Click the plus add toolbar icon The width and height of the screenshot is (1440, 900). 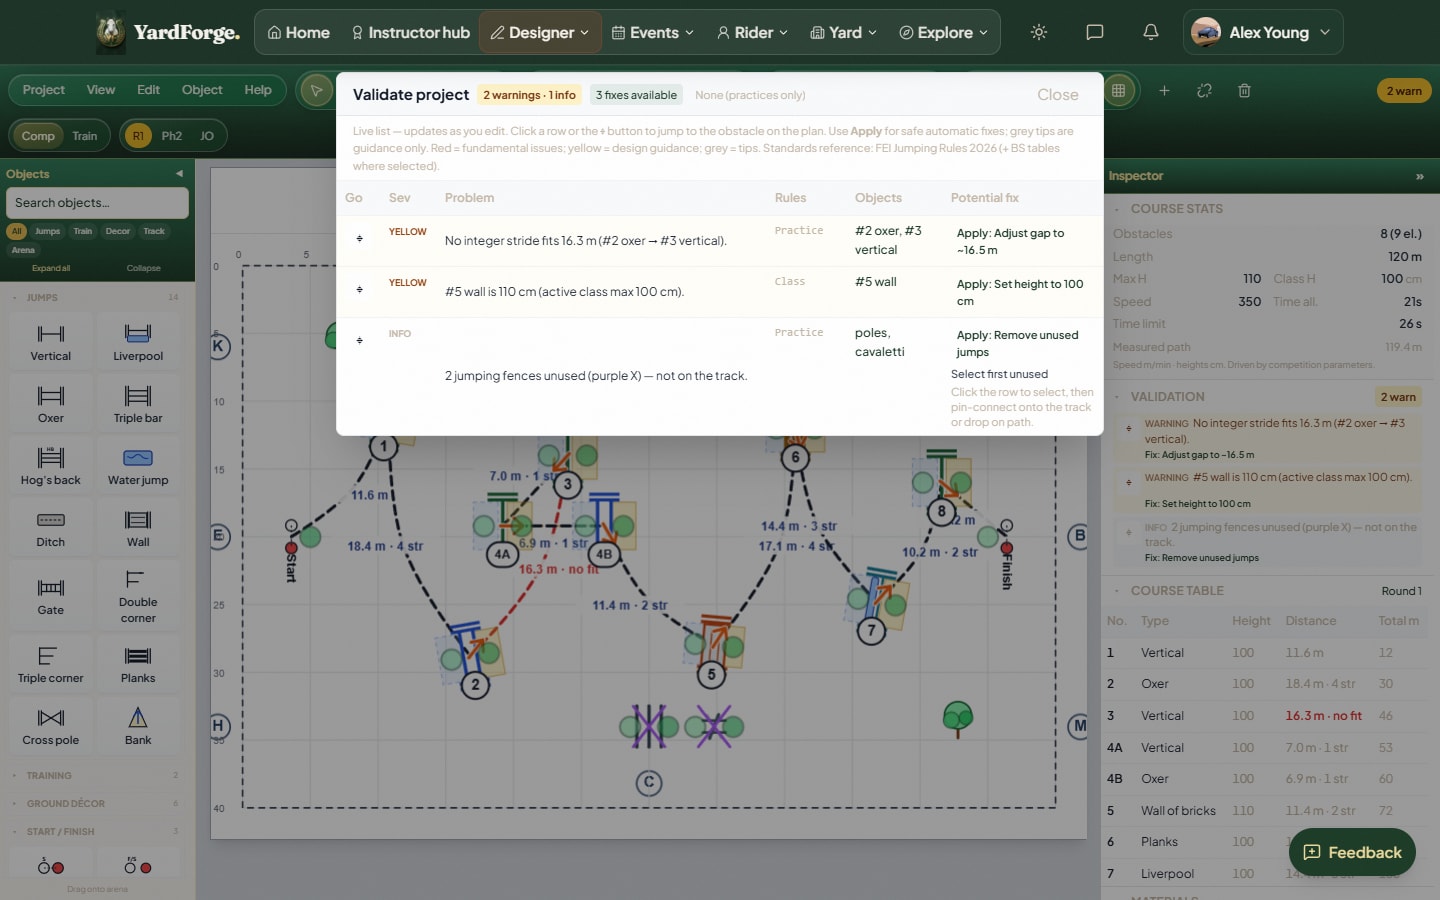[x=1164, y=90]
